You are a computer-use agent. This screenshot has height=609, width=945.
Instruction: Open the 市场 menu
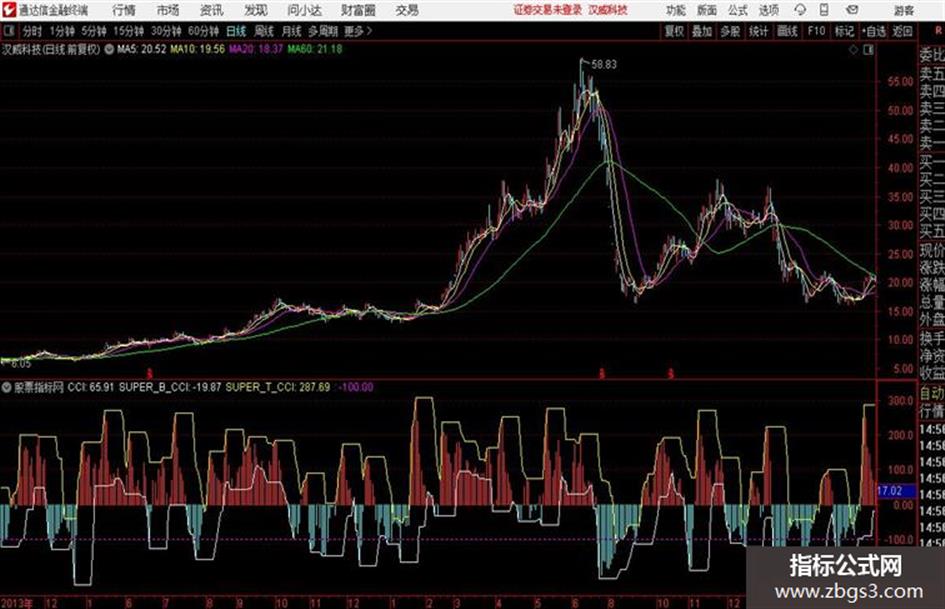click(168, 10)
